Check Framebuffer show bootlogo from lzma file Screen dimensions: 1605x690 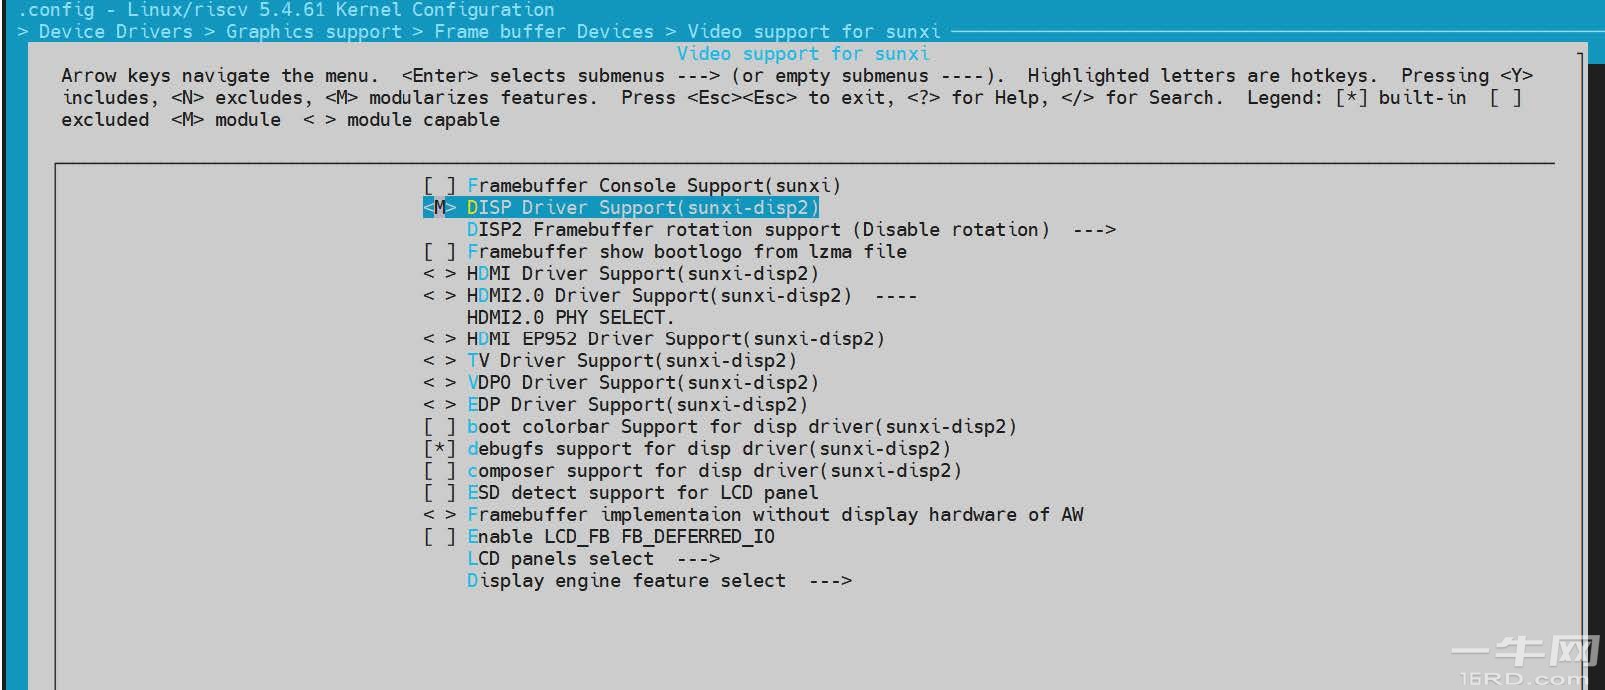click(x=685, y=251)
